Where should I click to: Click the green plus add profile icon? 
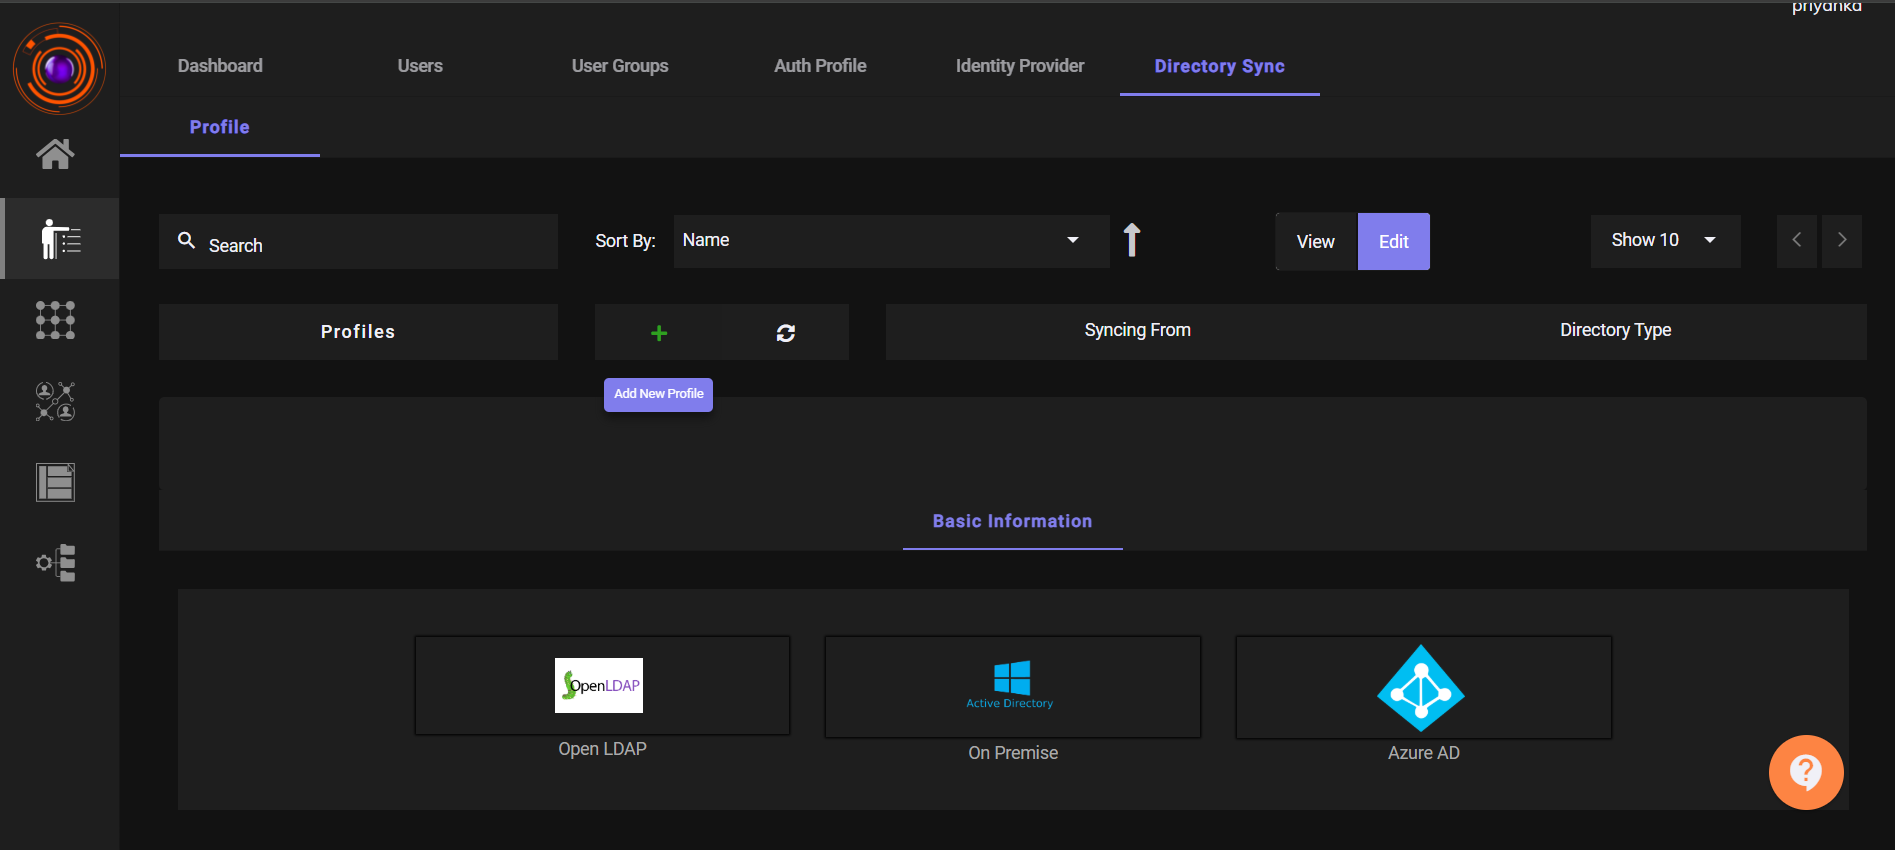[x=658, y=333]
